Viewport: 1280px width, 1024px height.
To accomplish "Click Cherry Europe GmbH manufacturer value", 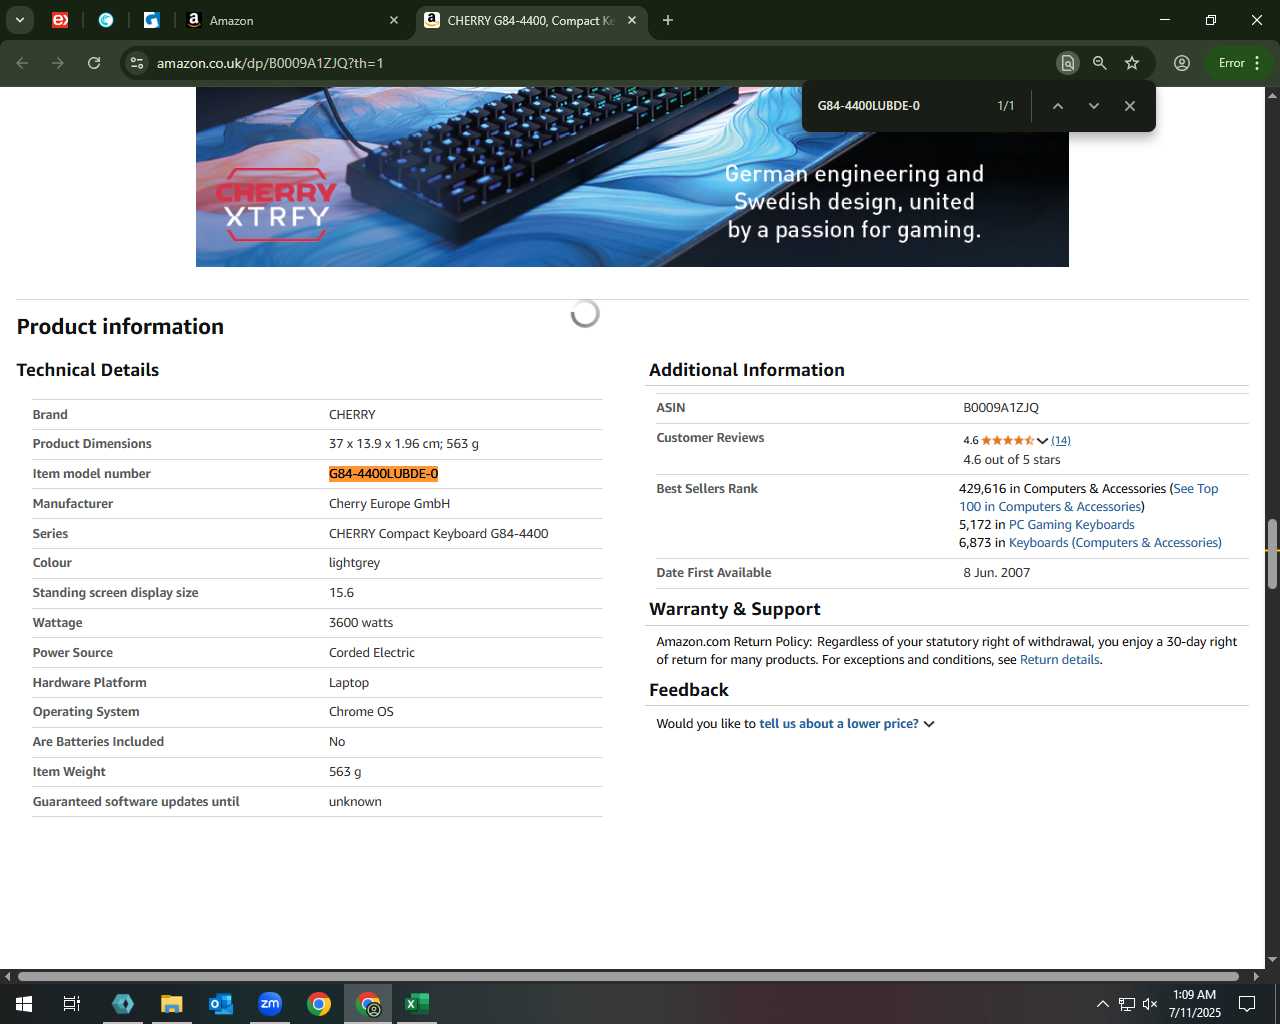I will click(389, 504).
